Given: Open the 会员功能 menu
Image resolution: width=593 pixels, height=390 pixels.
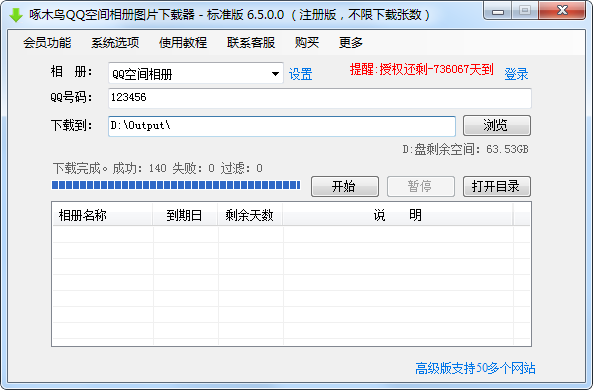Looking at the screenshot, I should (x=47, y=42).
